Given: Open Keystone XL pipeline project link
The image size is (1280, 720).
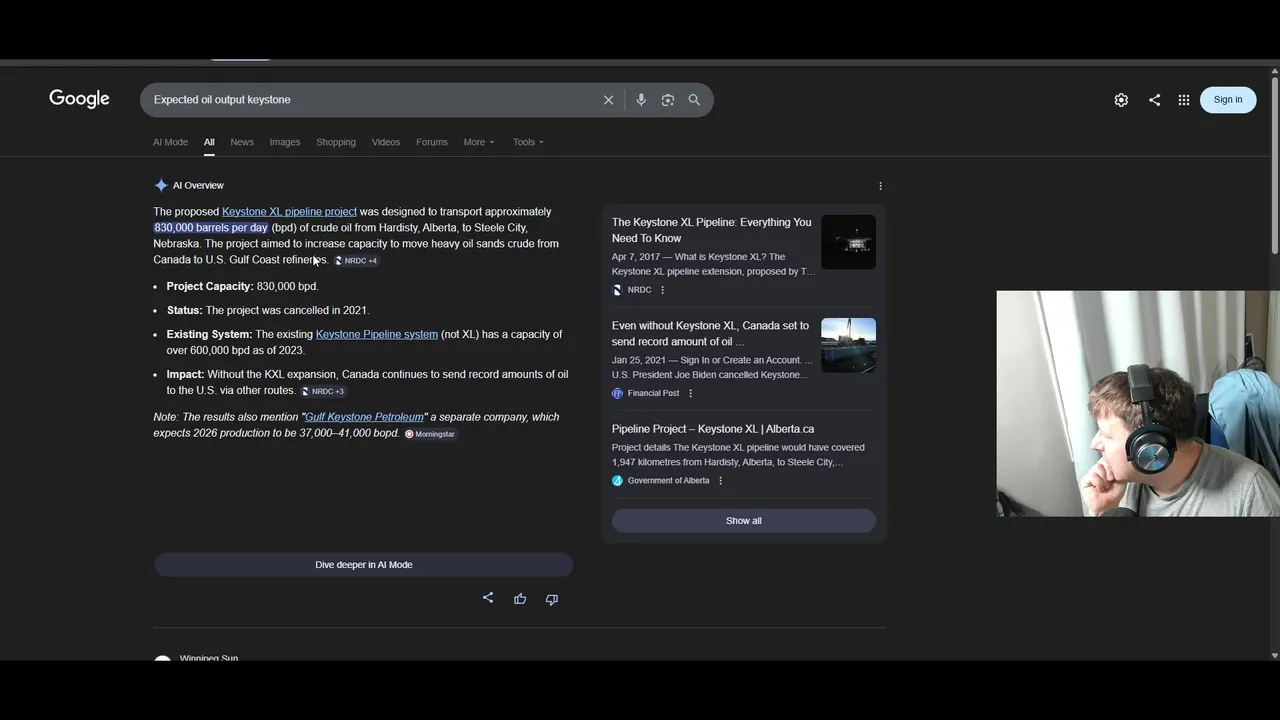Looking at the screenshot, I should click(x=289, y=212).
